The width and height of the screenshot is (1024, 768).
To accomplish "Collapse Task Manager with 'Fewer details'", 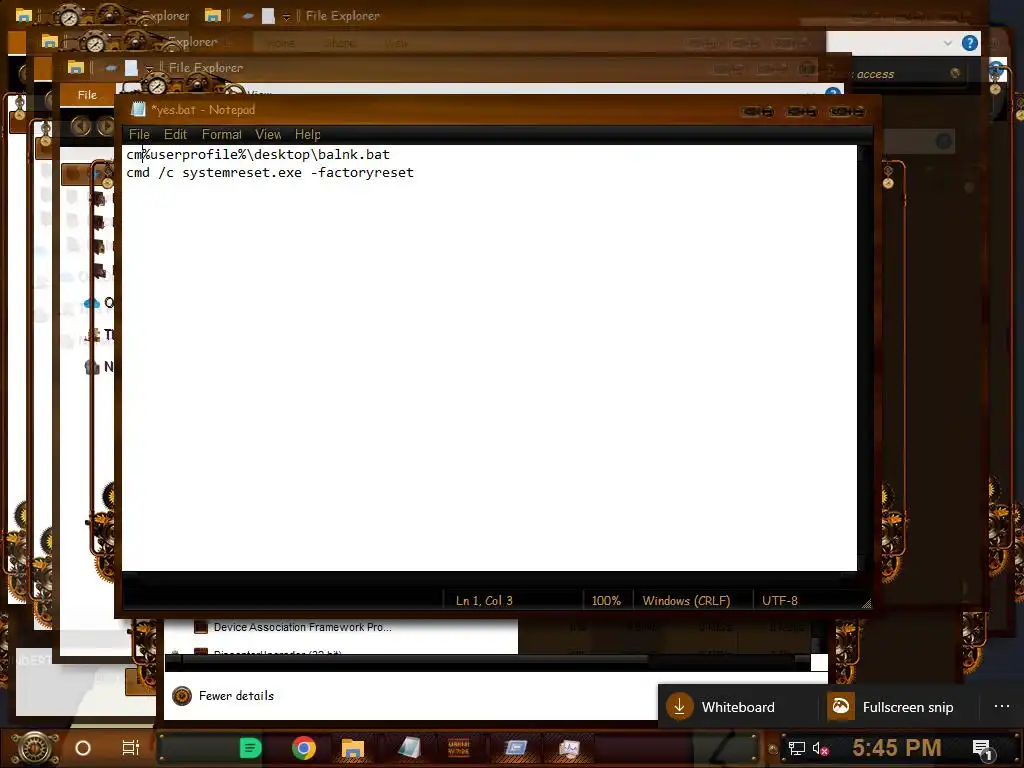I will [x=223, y=696].
